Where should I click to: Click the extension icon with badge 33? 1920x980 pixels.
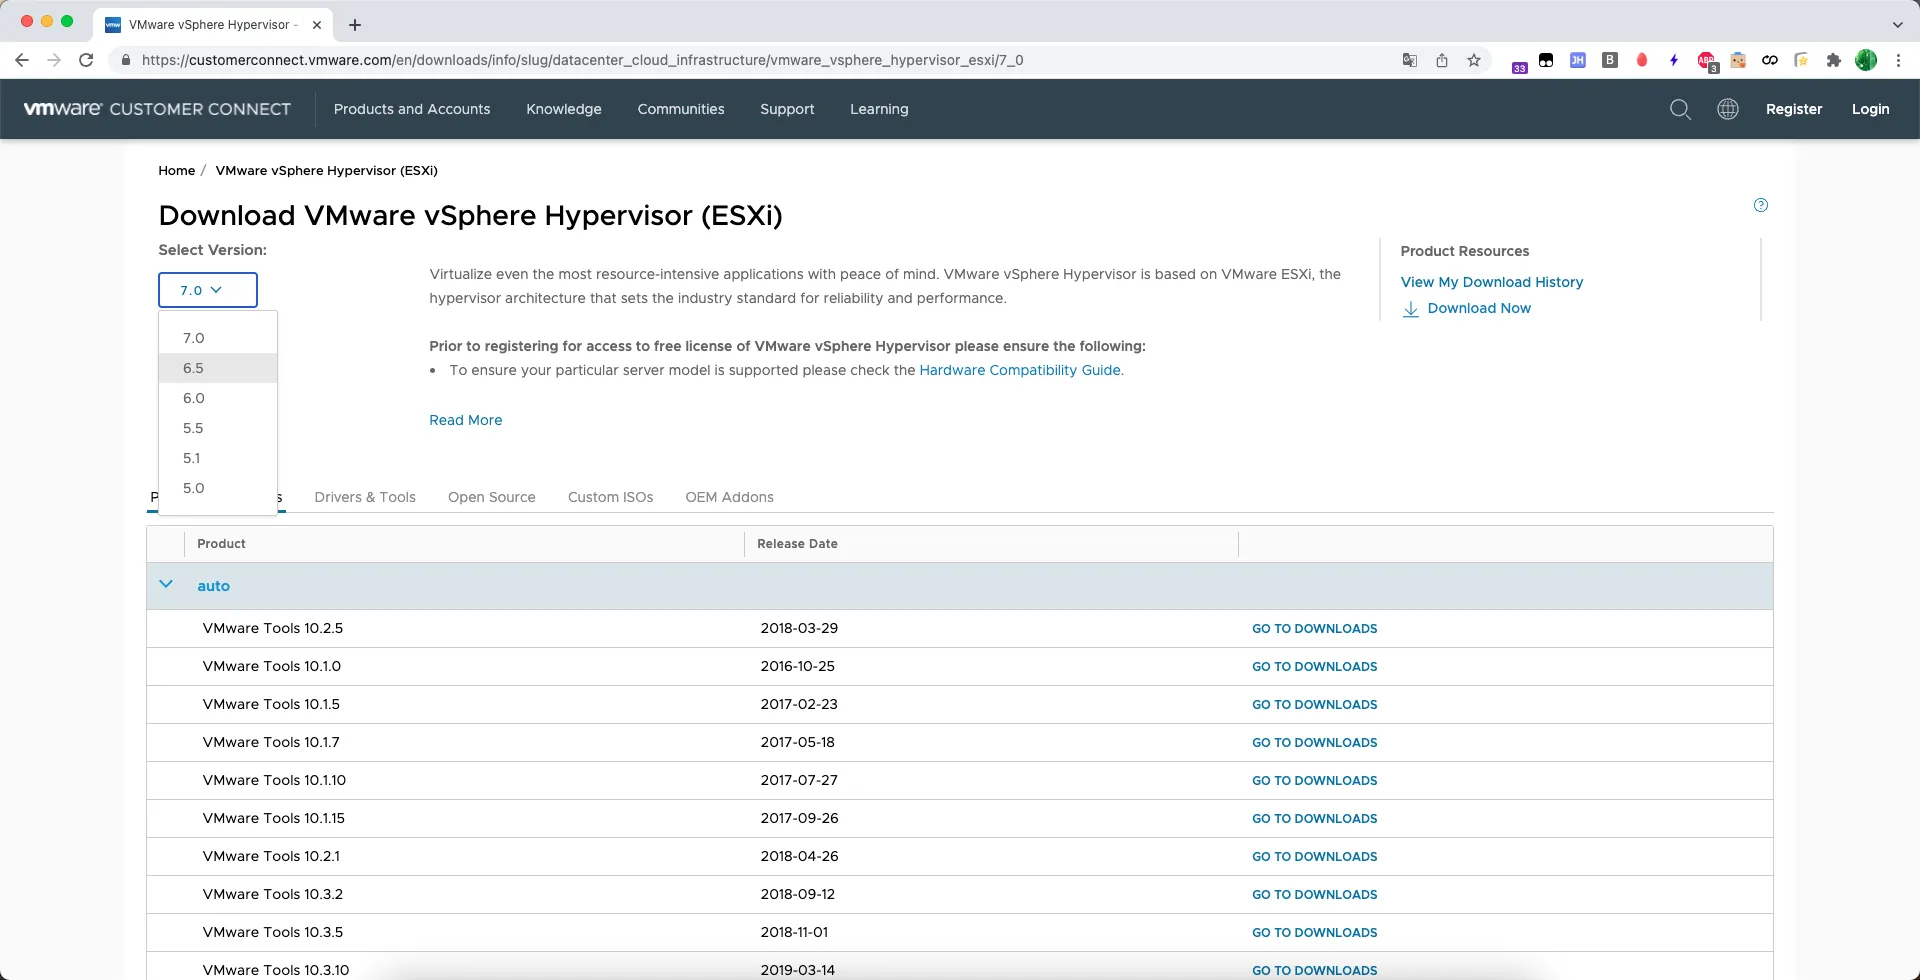[1519, 66]
